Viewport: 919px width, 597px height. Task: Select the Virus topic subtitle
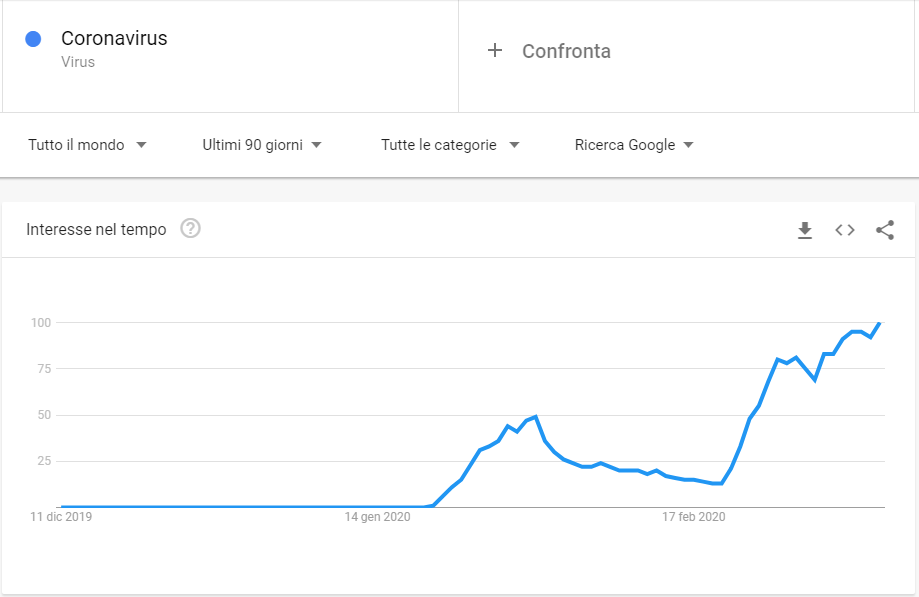pos(78,62)
